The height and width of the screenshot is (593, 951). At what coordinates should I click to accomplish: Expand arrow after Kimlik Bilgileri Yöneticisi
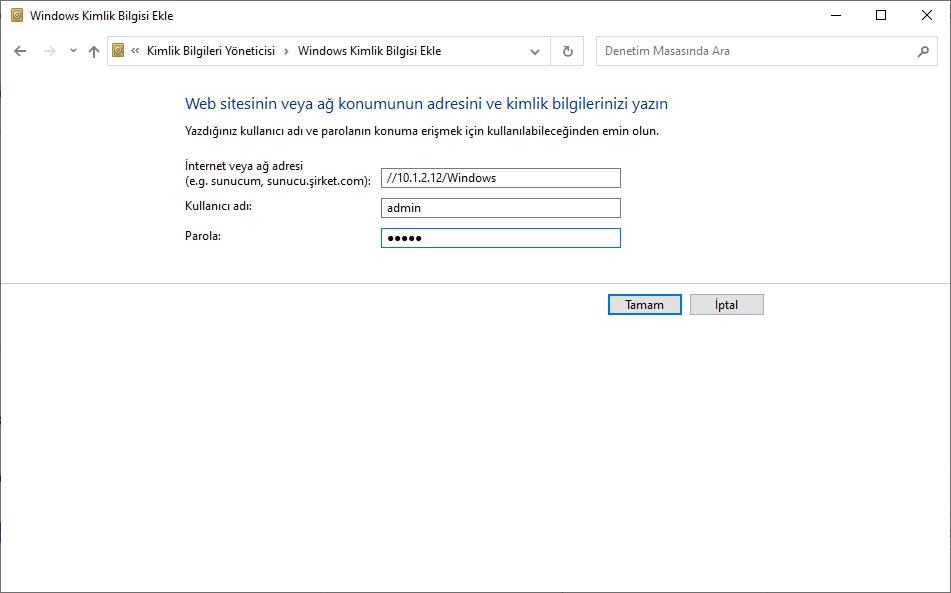pyautogui.click(x=286, y=51)
